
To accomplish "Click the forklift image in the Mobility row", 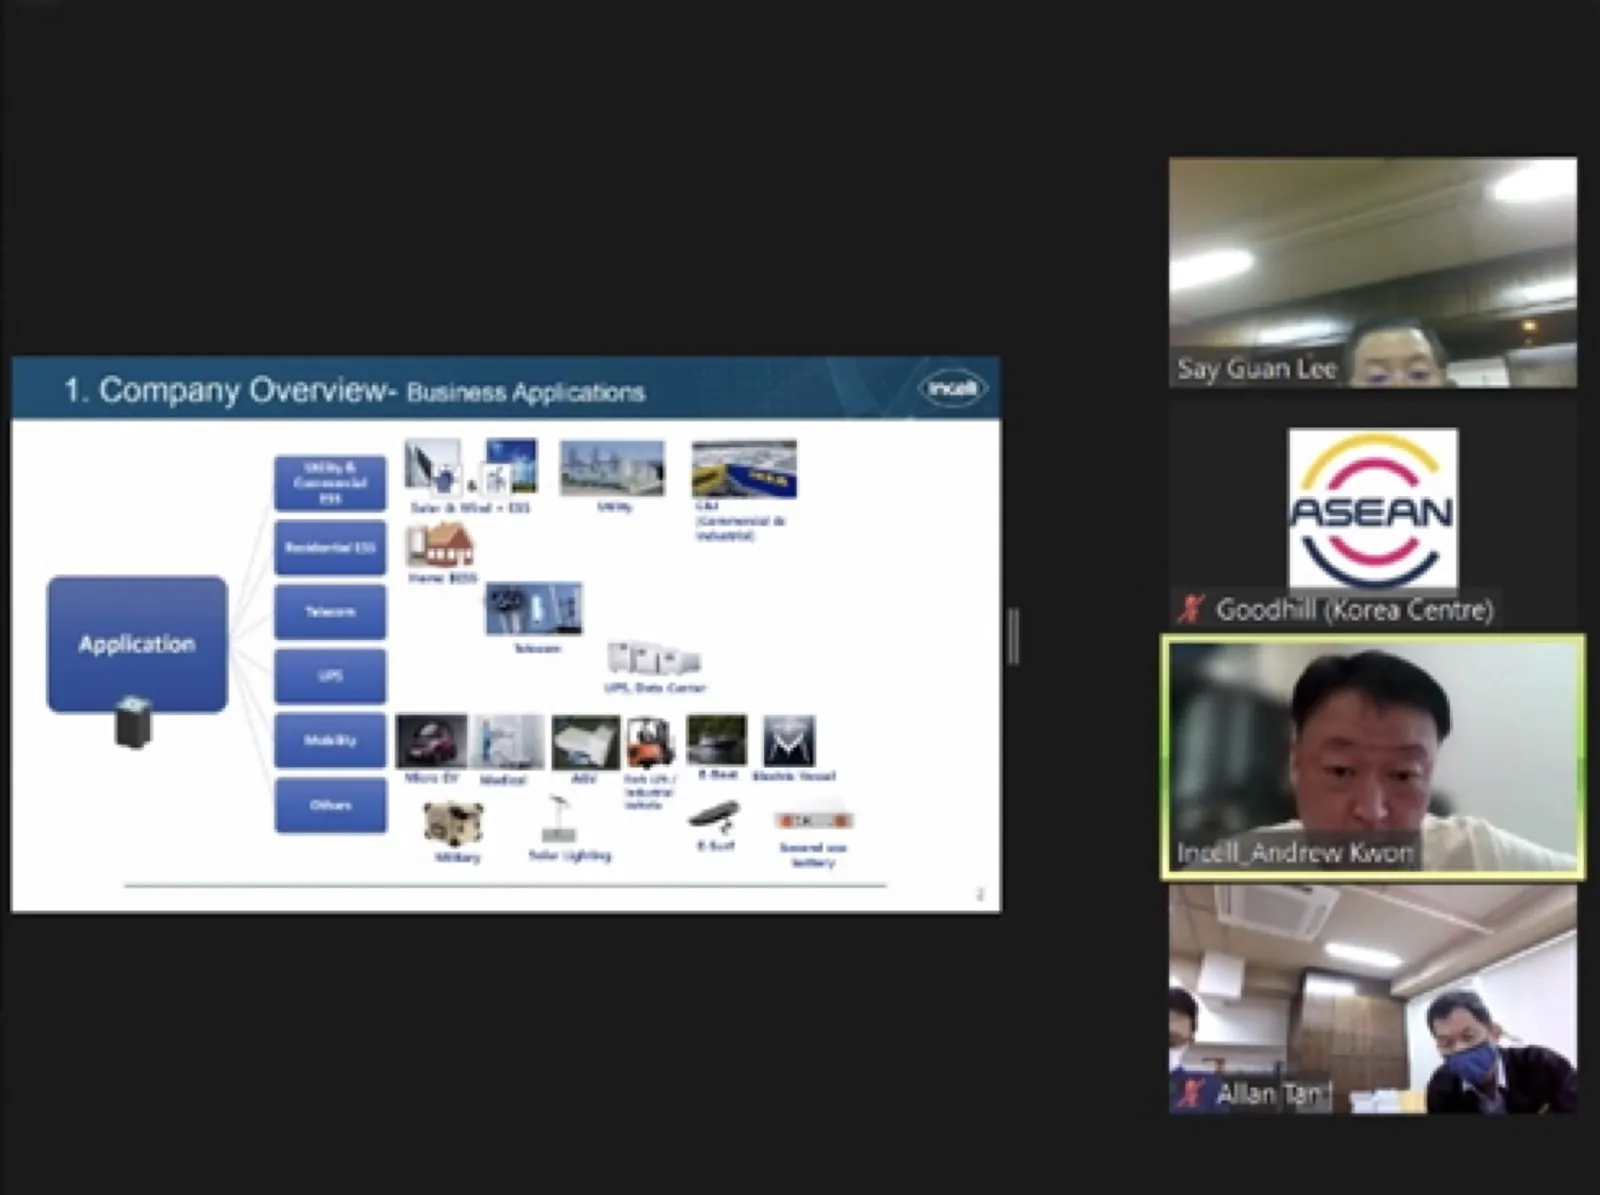I will 650,741.
